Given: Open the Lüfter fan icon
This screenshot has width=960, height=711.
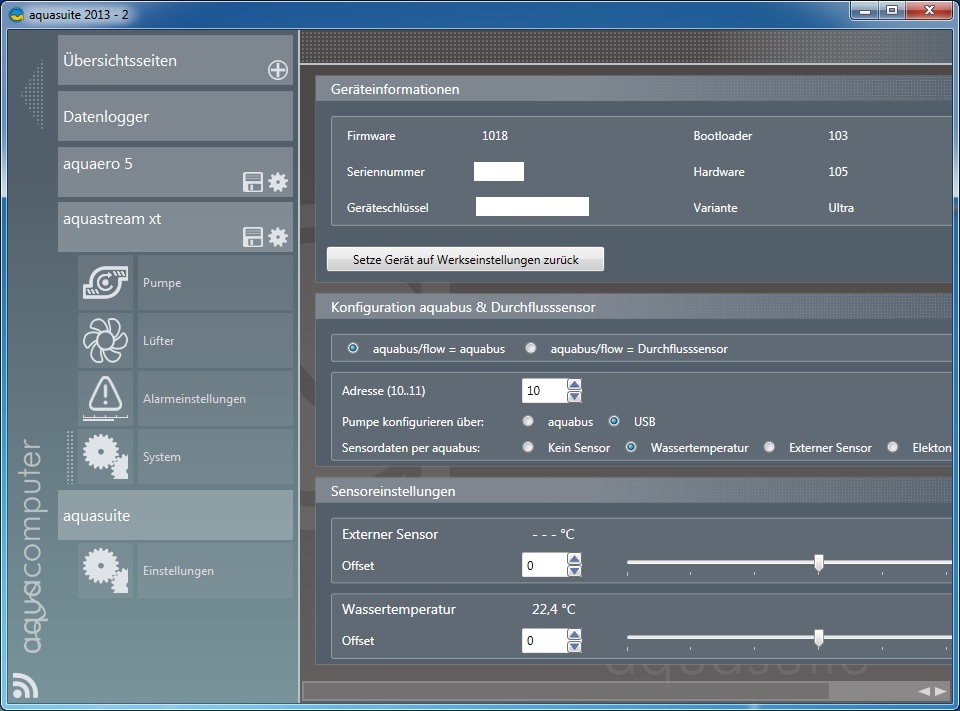Looking at the screenshot, I should pos(105,341).
